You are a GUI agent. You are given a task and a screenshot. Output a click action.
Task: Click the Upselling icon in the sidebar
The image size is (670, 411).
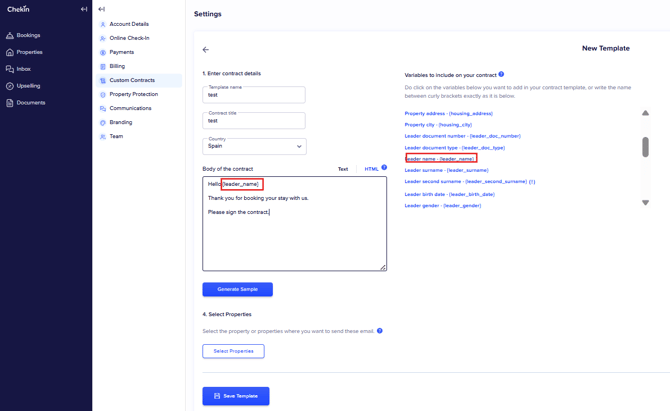click(10, 86)
